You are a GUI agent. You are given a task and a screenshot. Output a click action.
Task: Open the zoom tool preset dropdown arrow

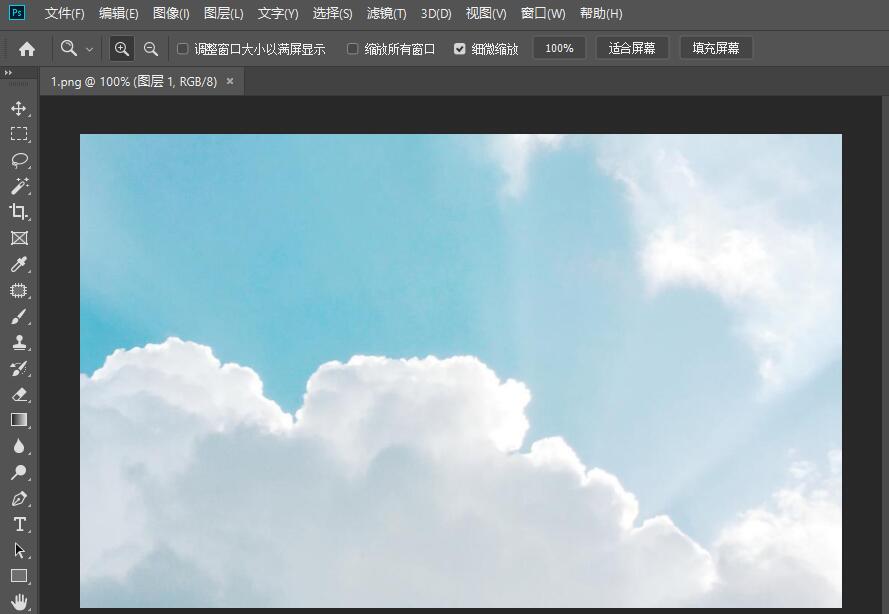pos(89,50)
